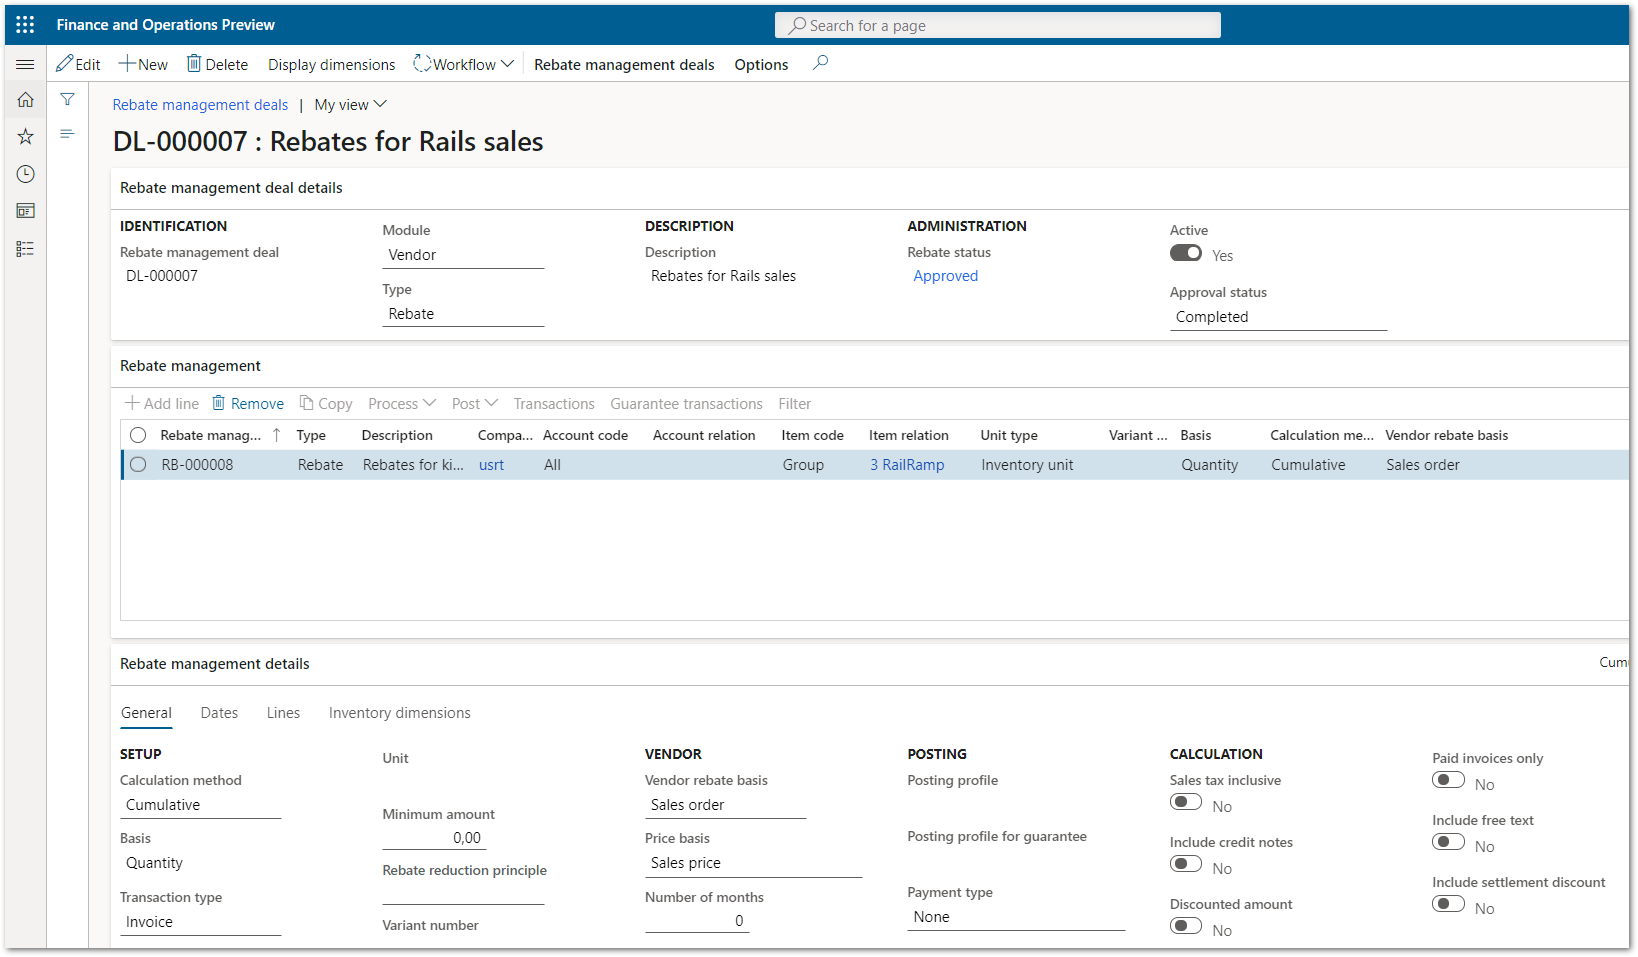Open Favorites star icon
Screen dimensions: 1638x957
coord(25,137)
